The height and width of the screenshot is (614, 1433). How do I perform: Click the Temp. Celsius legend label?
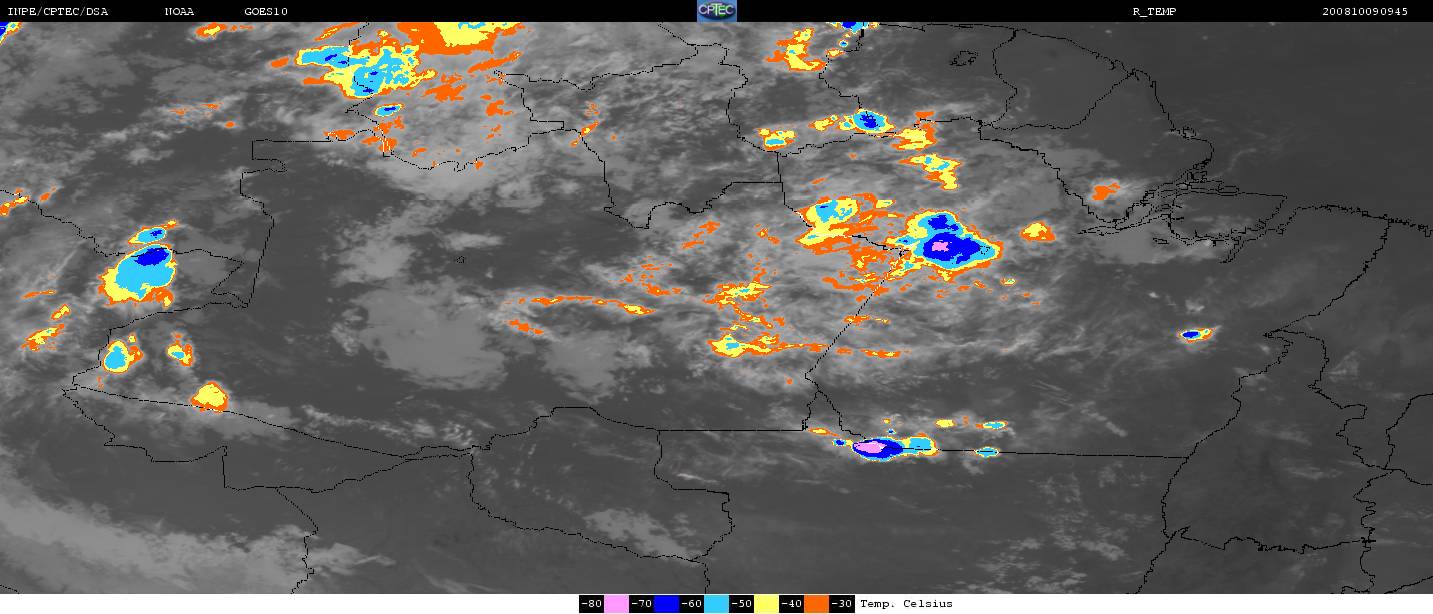[906, 604]
